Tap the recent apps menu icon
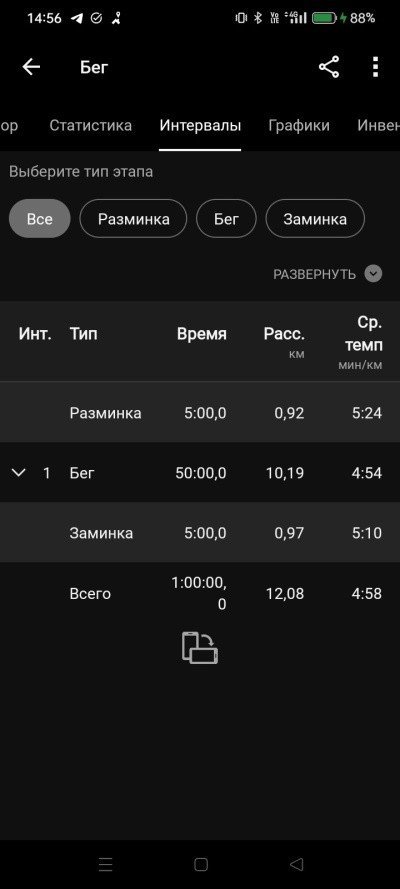This screenshot has height=889, width=400. (105, 864)
